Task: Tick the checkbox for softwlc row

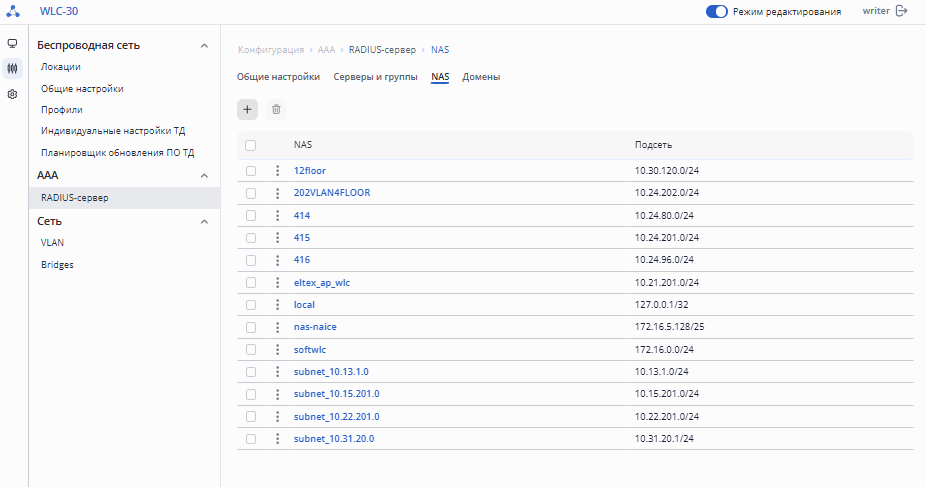Action: click(x=251, y=349)
